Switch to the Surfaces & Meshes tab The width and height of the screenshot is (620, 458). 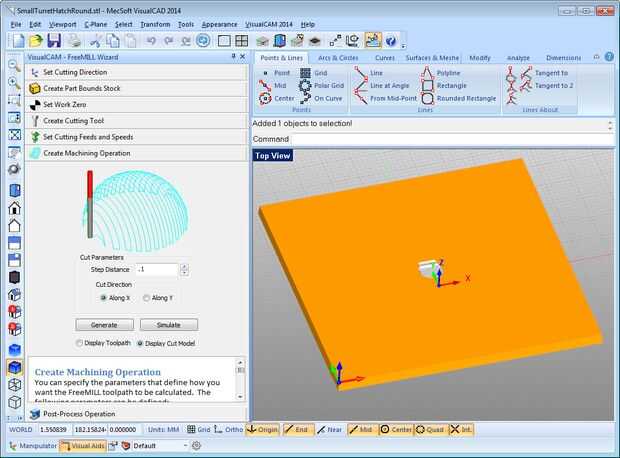click(x=432, y=58)
